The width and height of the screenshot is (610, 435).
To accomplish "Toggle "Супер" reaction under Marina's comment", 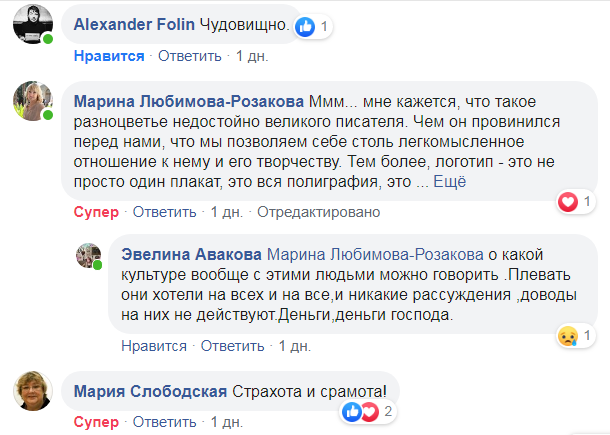I will [95, 212].
